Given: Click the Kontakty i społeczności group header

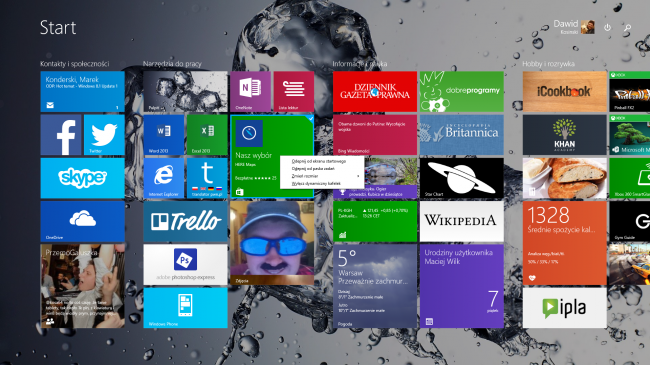Looking at the screenshot, I should [x=75, y=64].
